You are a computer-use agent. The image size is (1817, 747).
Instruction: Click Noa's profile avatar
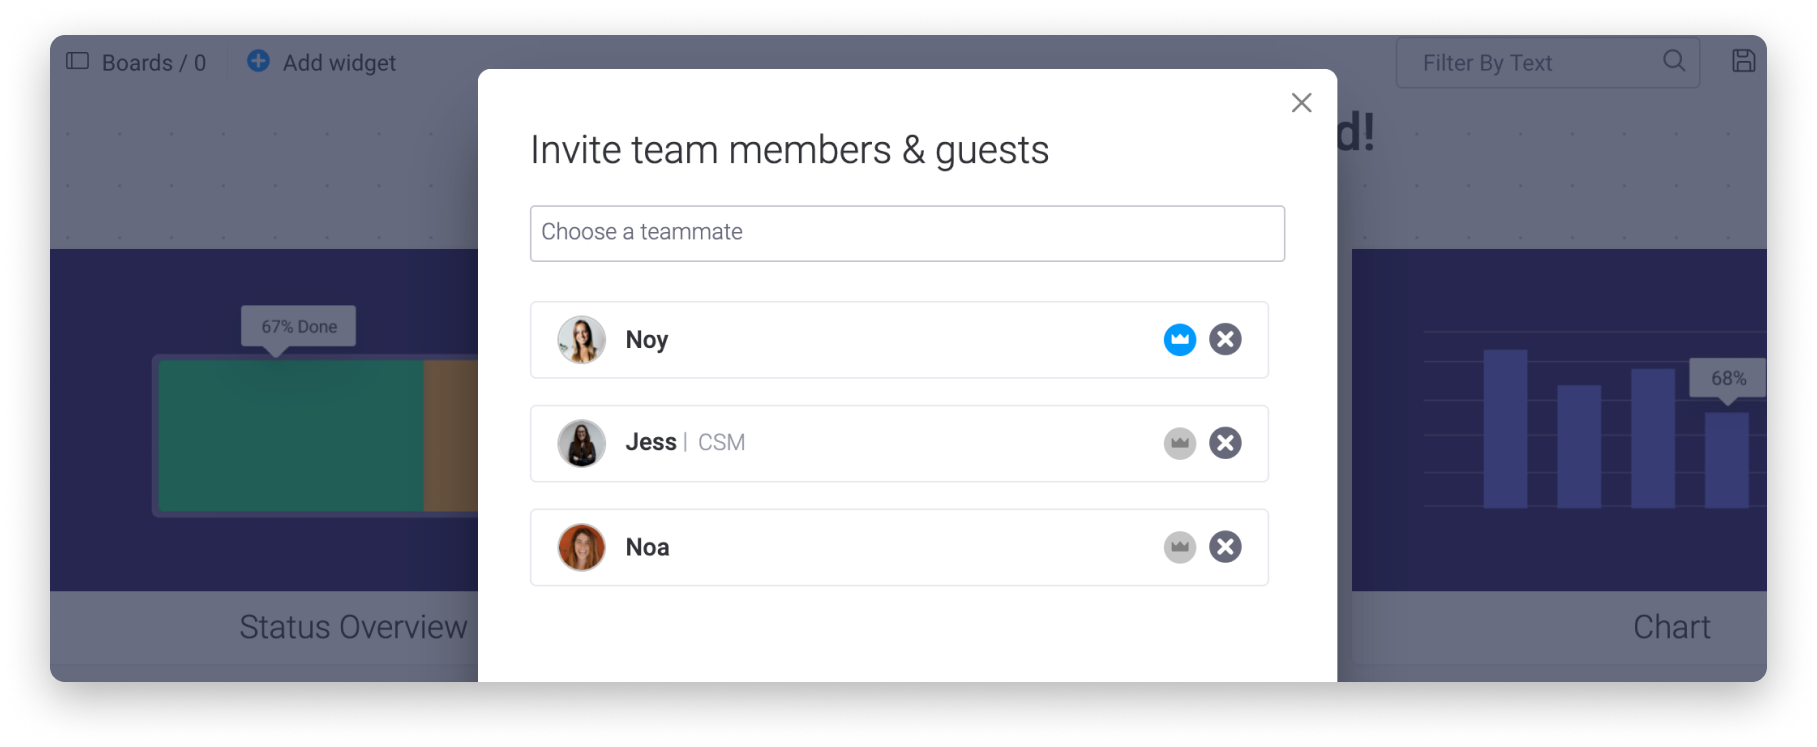[x=582, y=547]
